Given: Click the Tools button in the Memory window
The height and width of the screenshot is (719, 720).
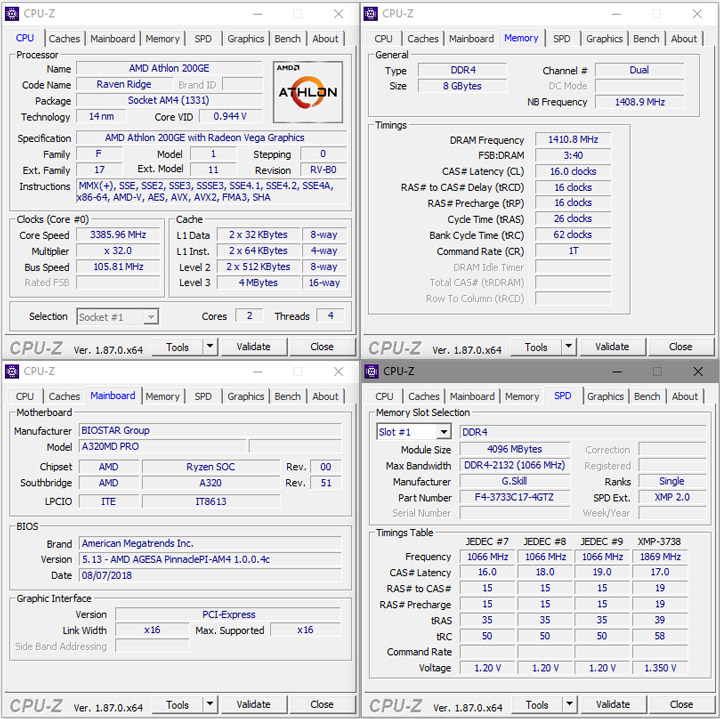Looking at the screenshot, I should [536, 347].
